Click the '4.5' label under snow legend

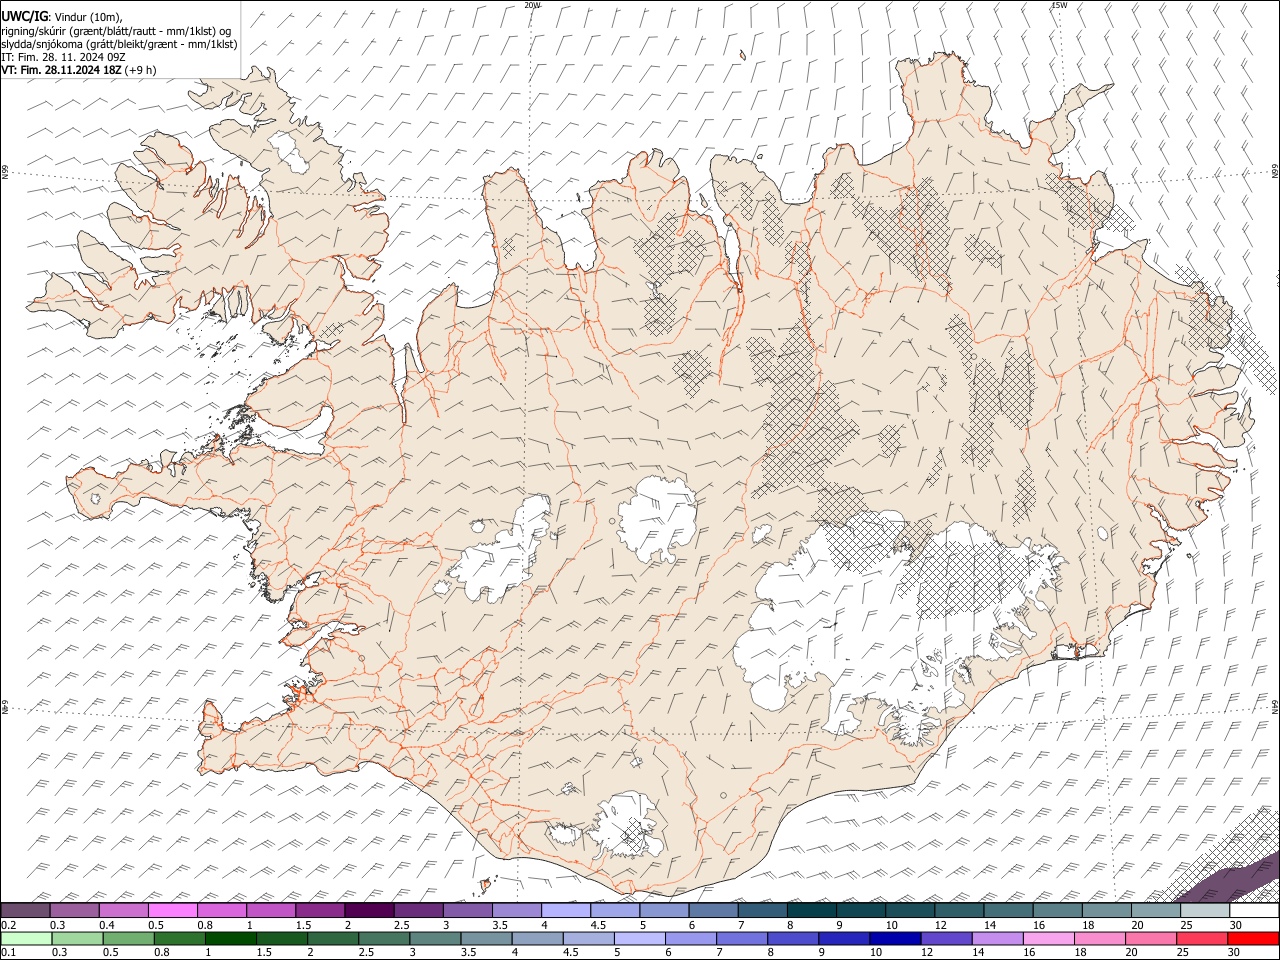[x=598, y=925]
